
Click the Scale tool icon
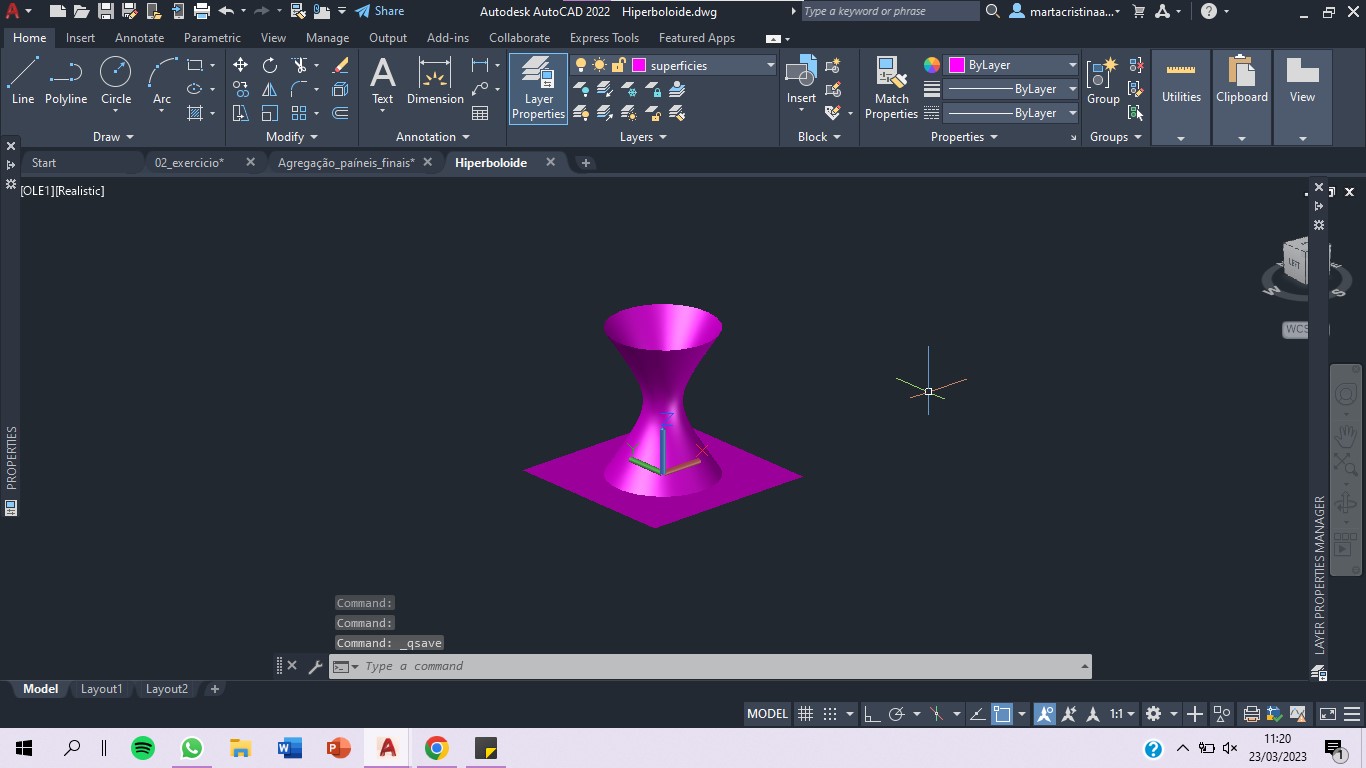pos(270,113)
